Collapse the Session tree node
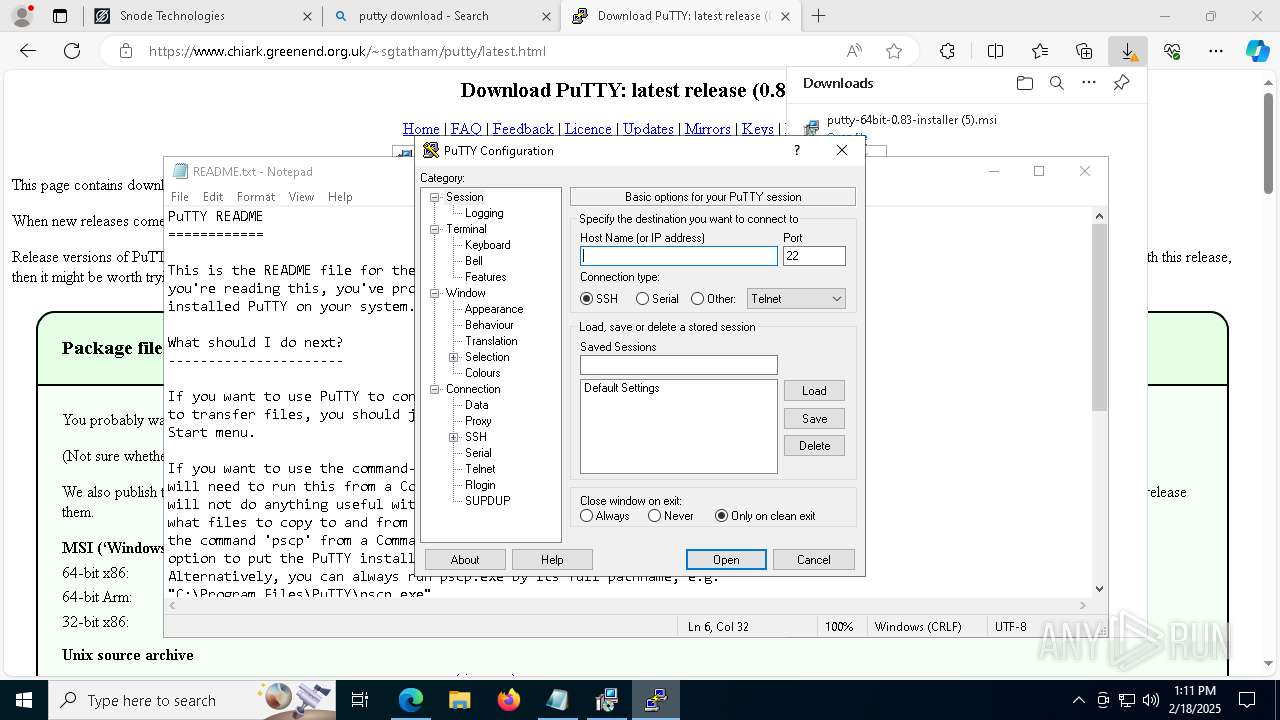Image resolution: width=1280 pixels, height=720 pixels. pos(435,197)
